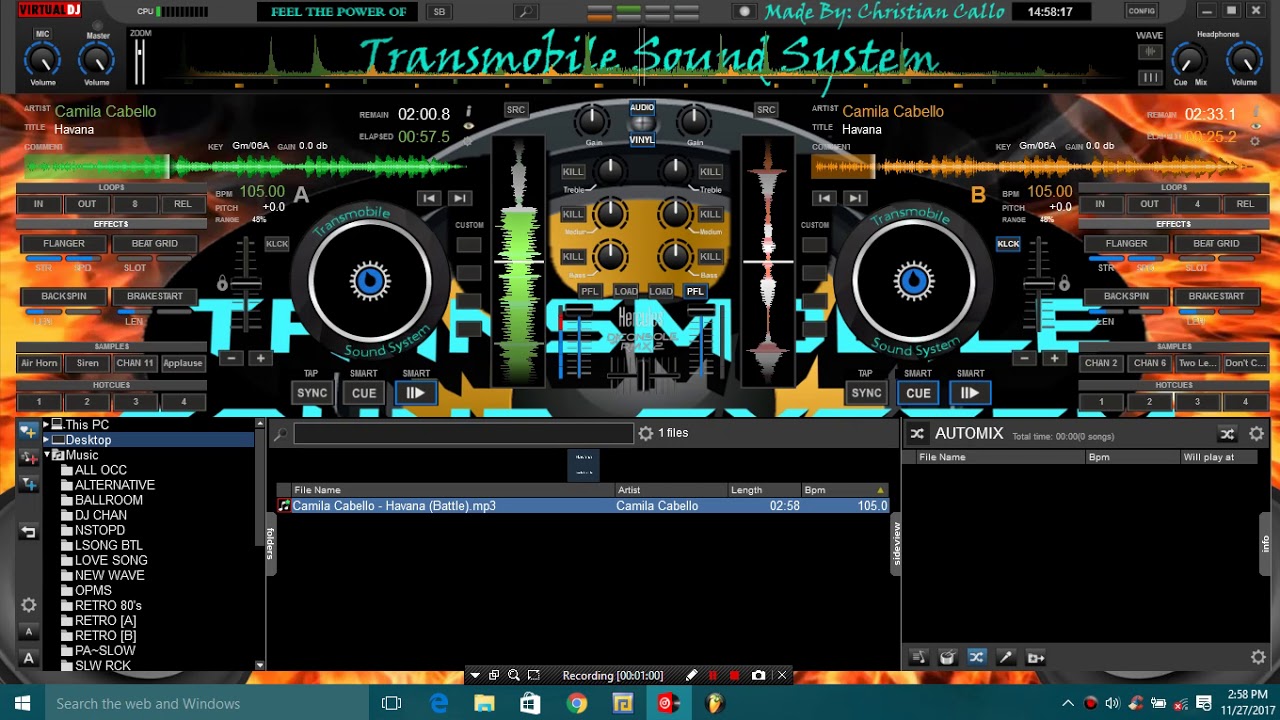This screenshot has height=720, width=1280.
Task: Open File Explorer from the taskbar
Action: coord(484,703)
